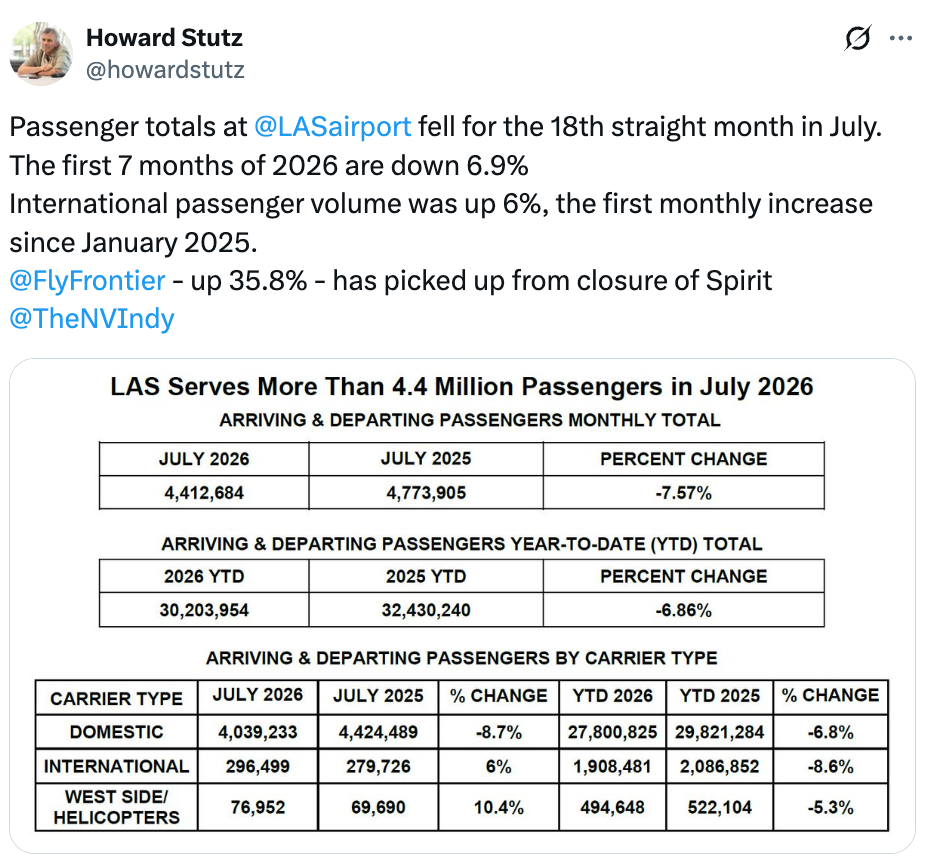
Task: Click the CARRIER TYPE column header
Action: tap(116, 698)
